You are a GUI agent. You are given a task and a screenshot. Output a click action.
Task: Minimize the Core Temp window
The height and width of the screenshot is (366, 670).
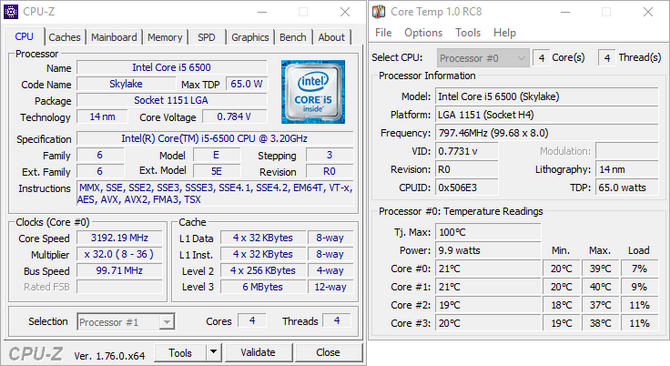565,12
